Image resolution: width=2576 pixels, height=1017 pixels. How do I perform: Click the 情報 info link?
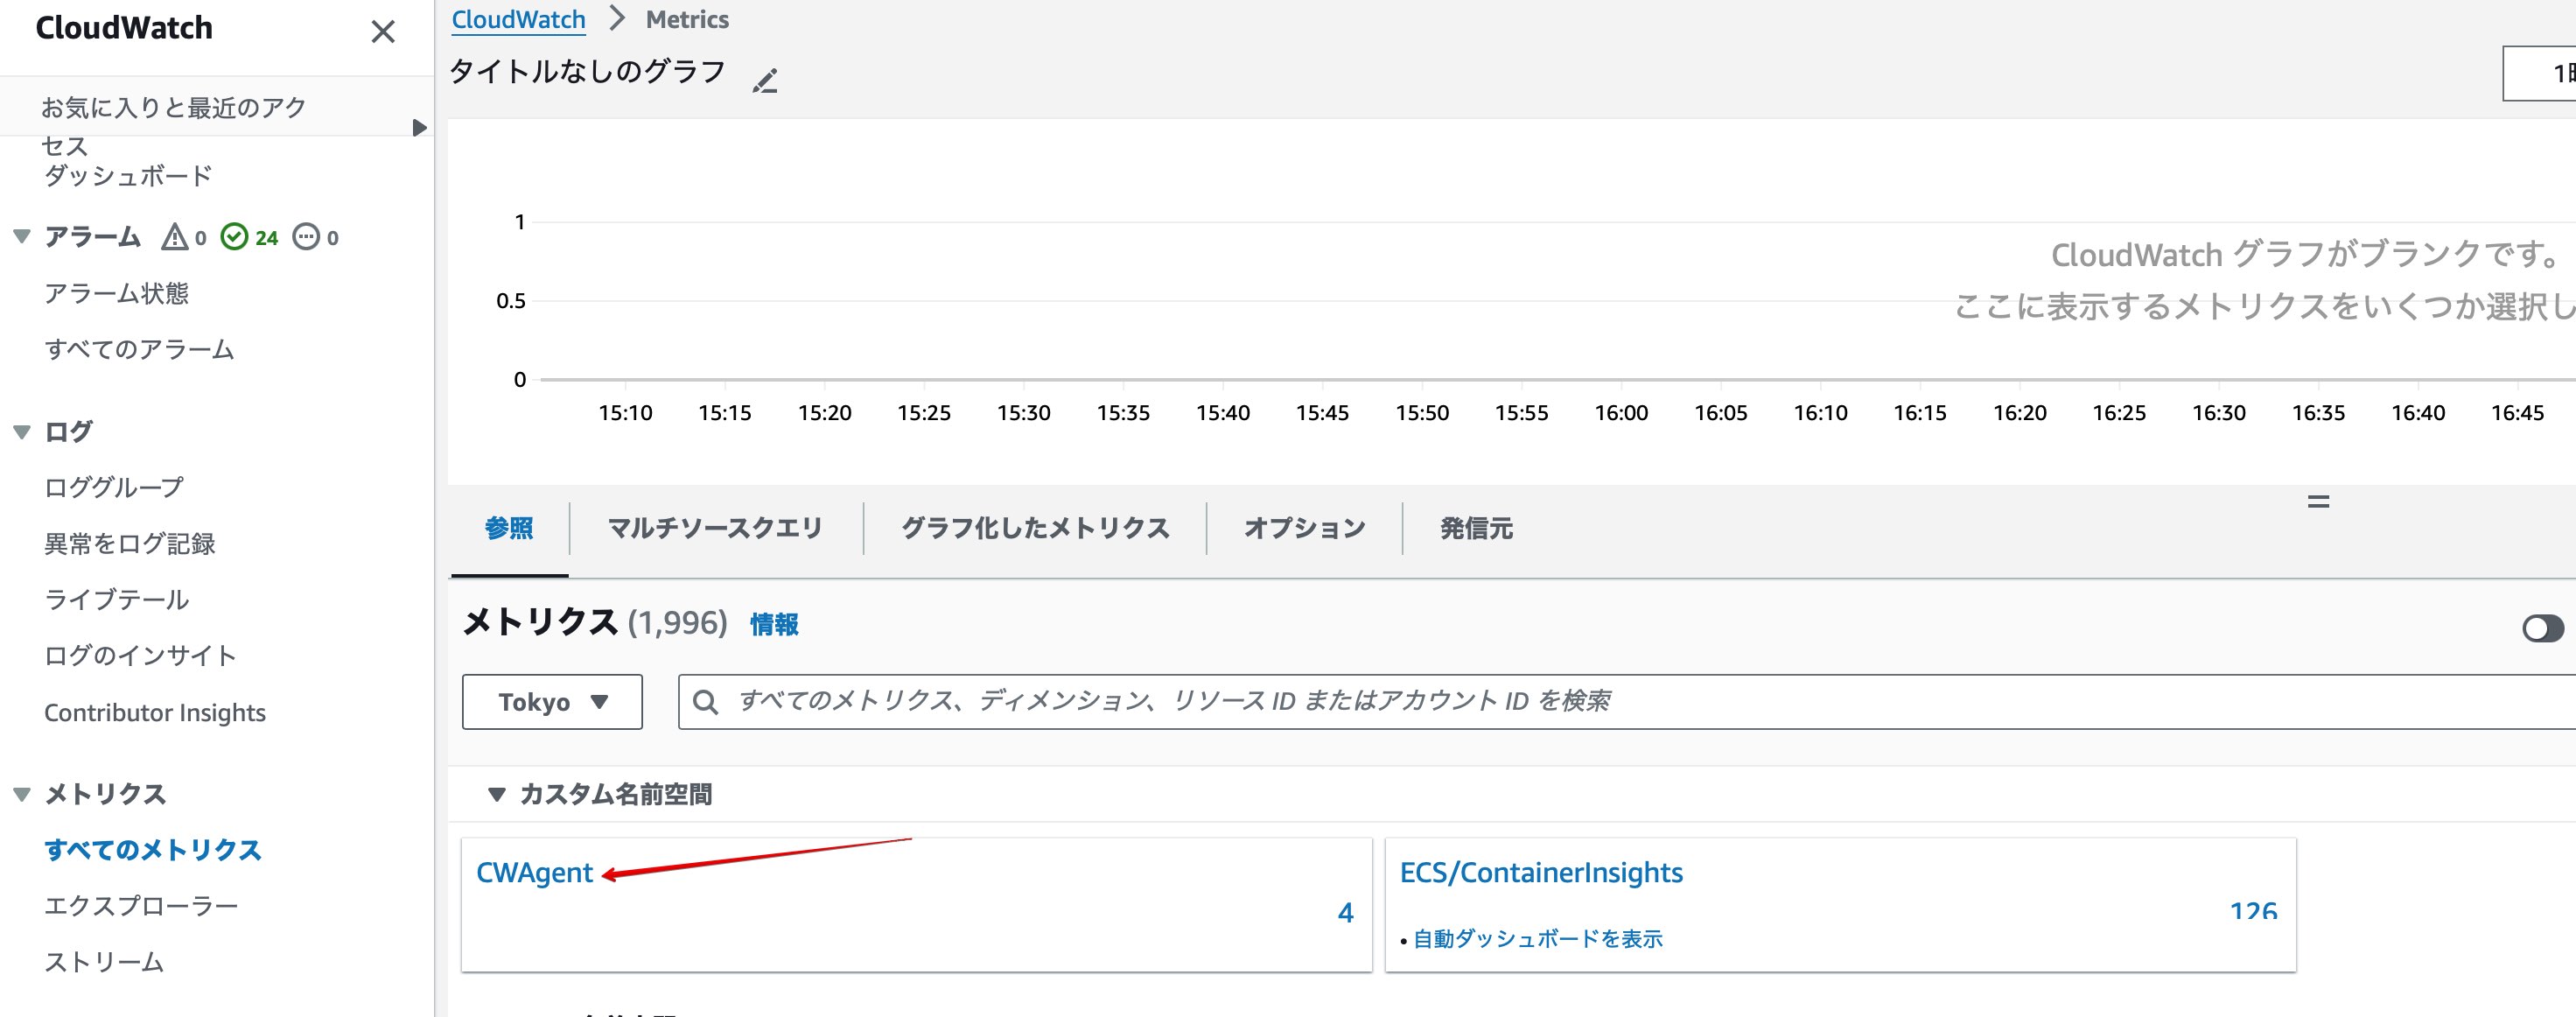[774, 625]
